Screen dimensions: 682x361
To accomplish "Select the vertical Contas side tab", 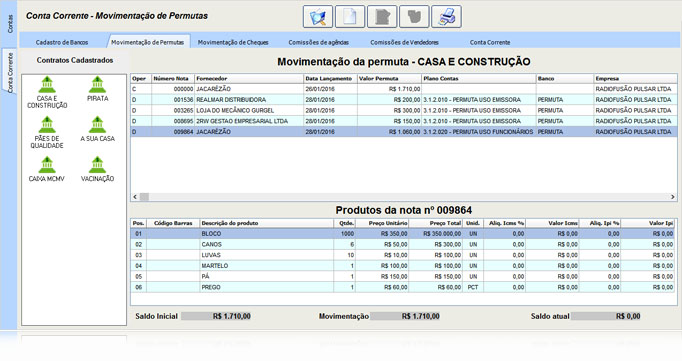I will [10, 24].
